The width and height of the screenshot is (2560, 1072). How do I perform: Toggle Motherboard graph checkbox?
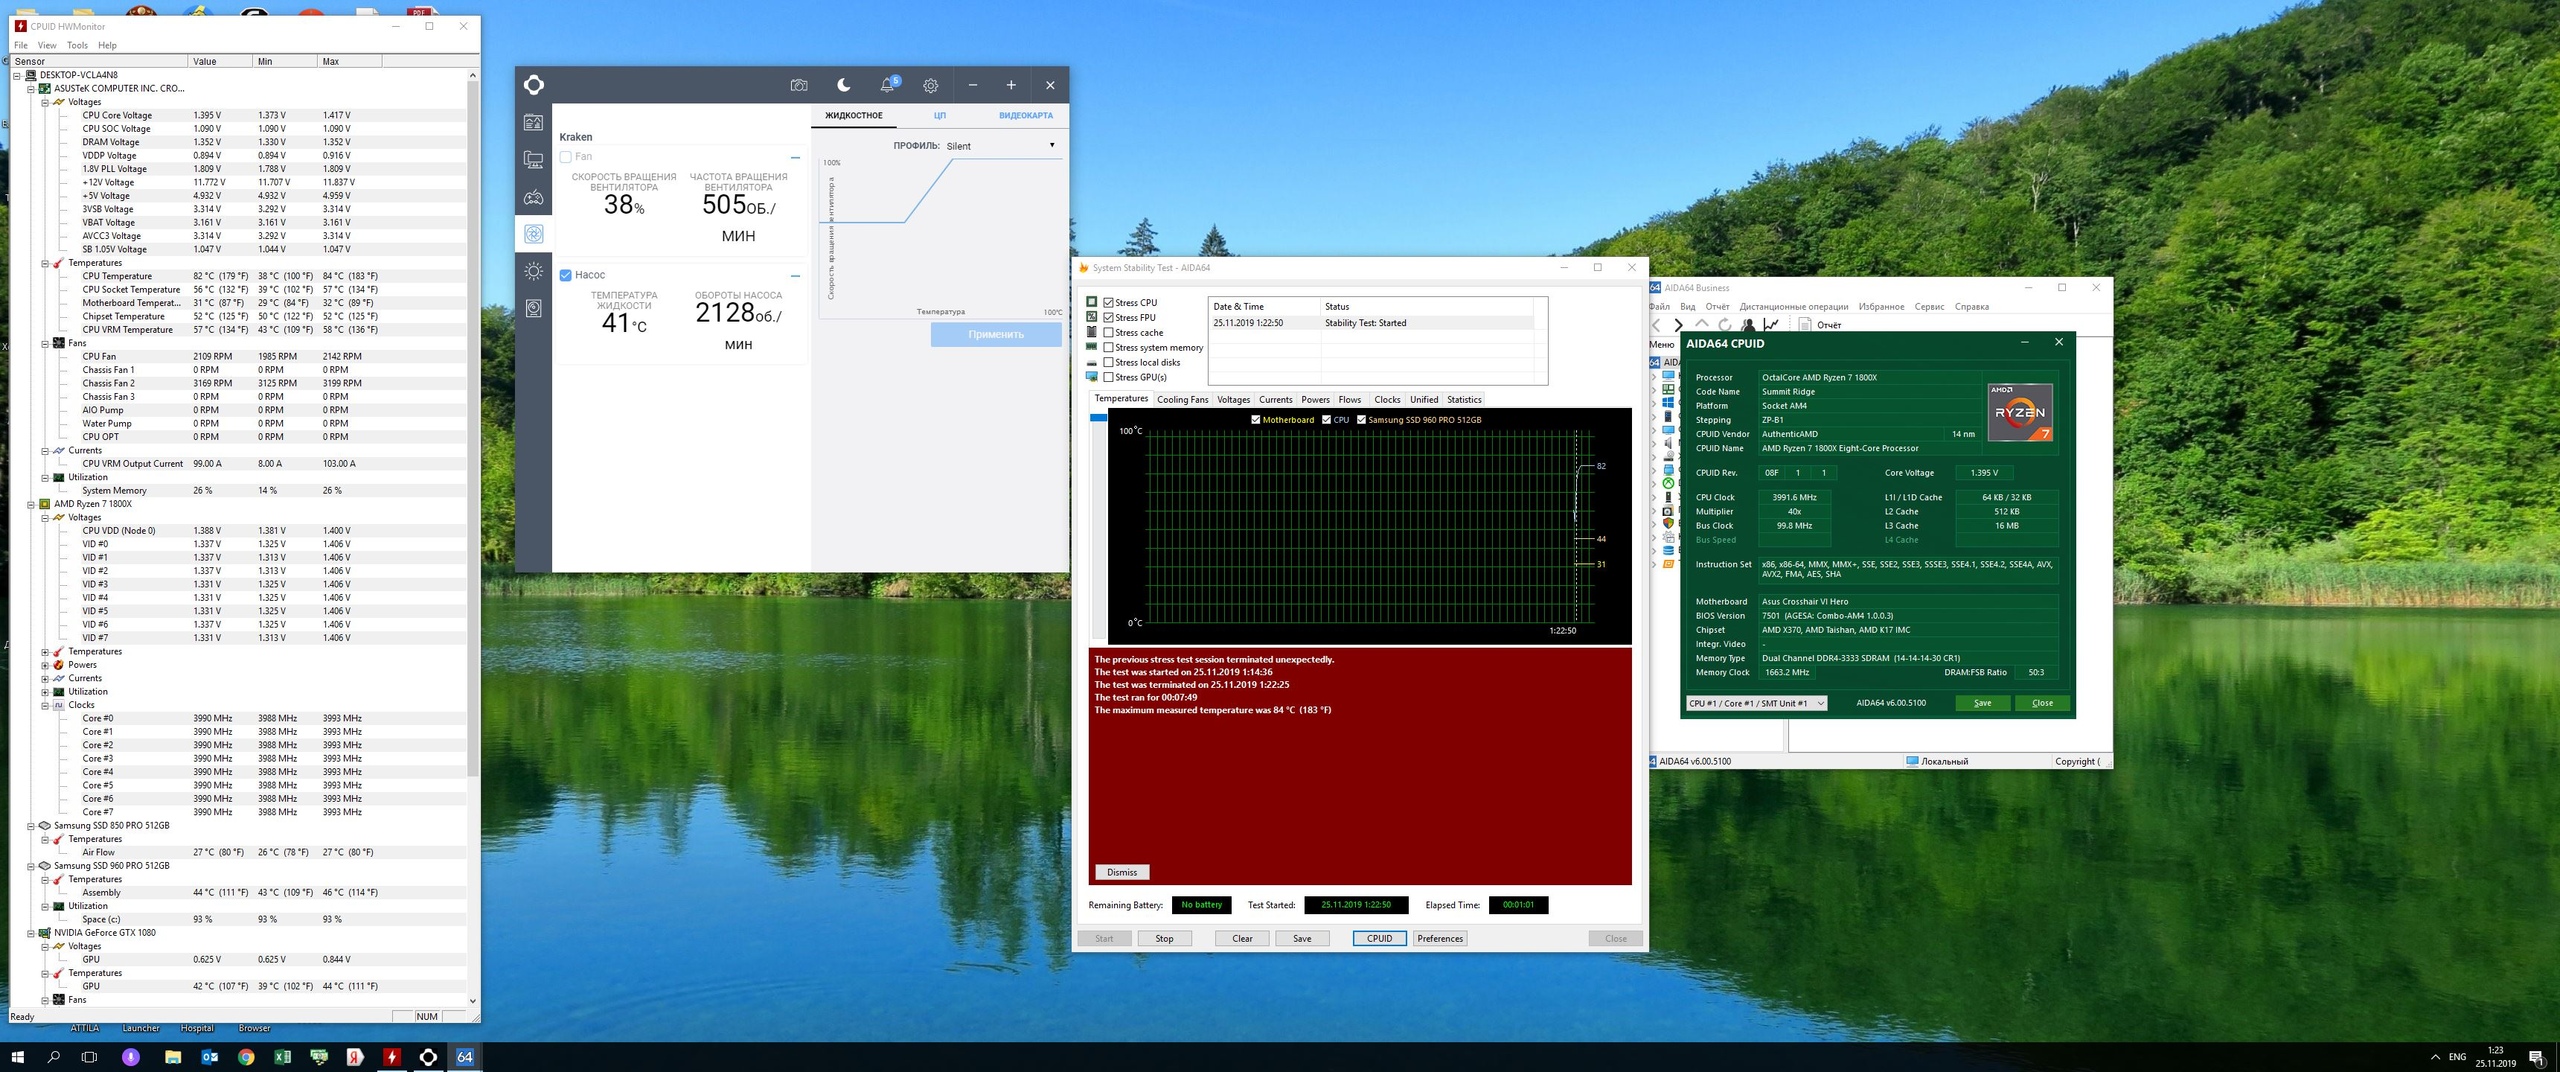click(x=1256, y=420)
